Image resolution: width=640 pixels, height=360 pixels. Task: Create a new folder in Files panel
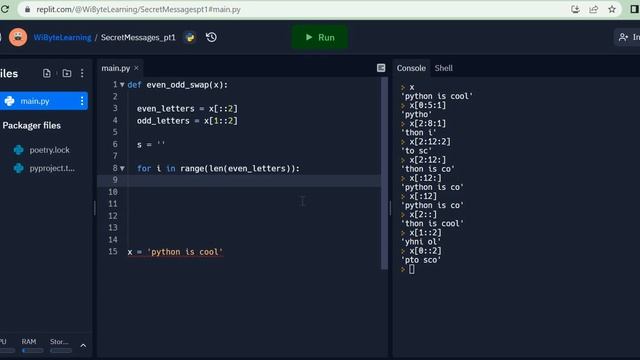(x=67, y=73)
